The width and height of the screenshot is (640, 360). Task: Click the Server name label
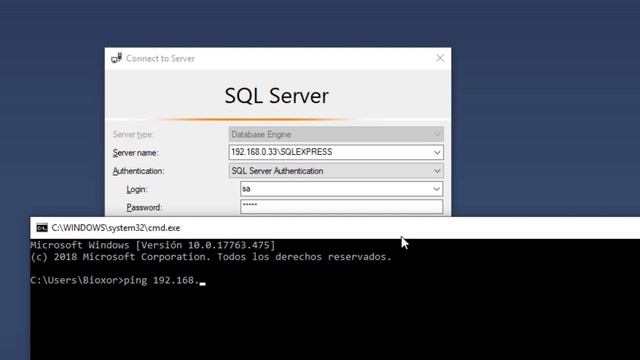tap(136, 153)
